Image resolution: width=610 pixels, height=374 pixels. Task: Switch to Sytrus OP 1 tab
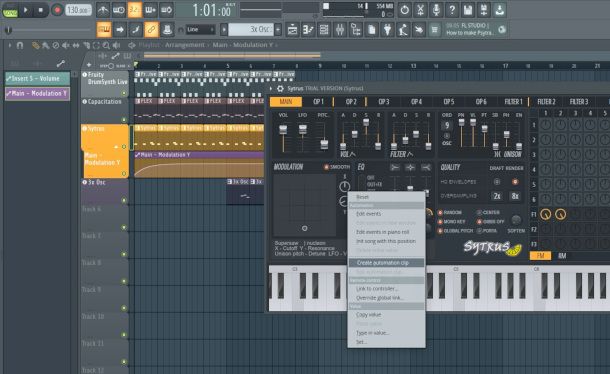click(x=318, y=102)
